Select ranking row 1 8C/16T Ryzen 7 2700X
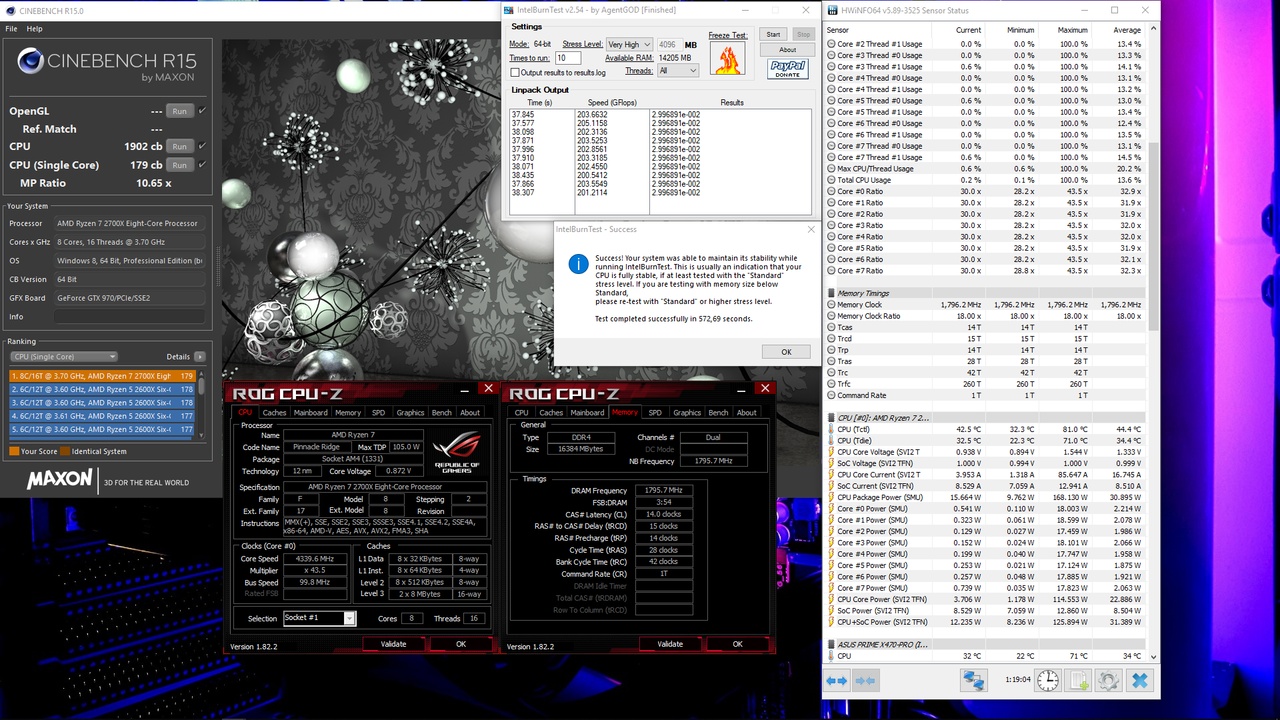The height and width of the screenshot is (720, 1280). point(102,376)
